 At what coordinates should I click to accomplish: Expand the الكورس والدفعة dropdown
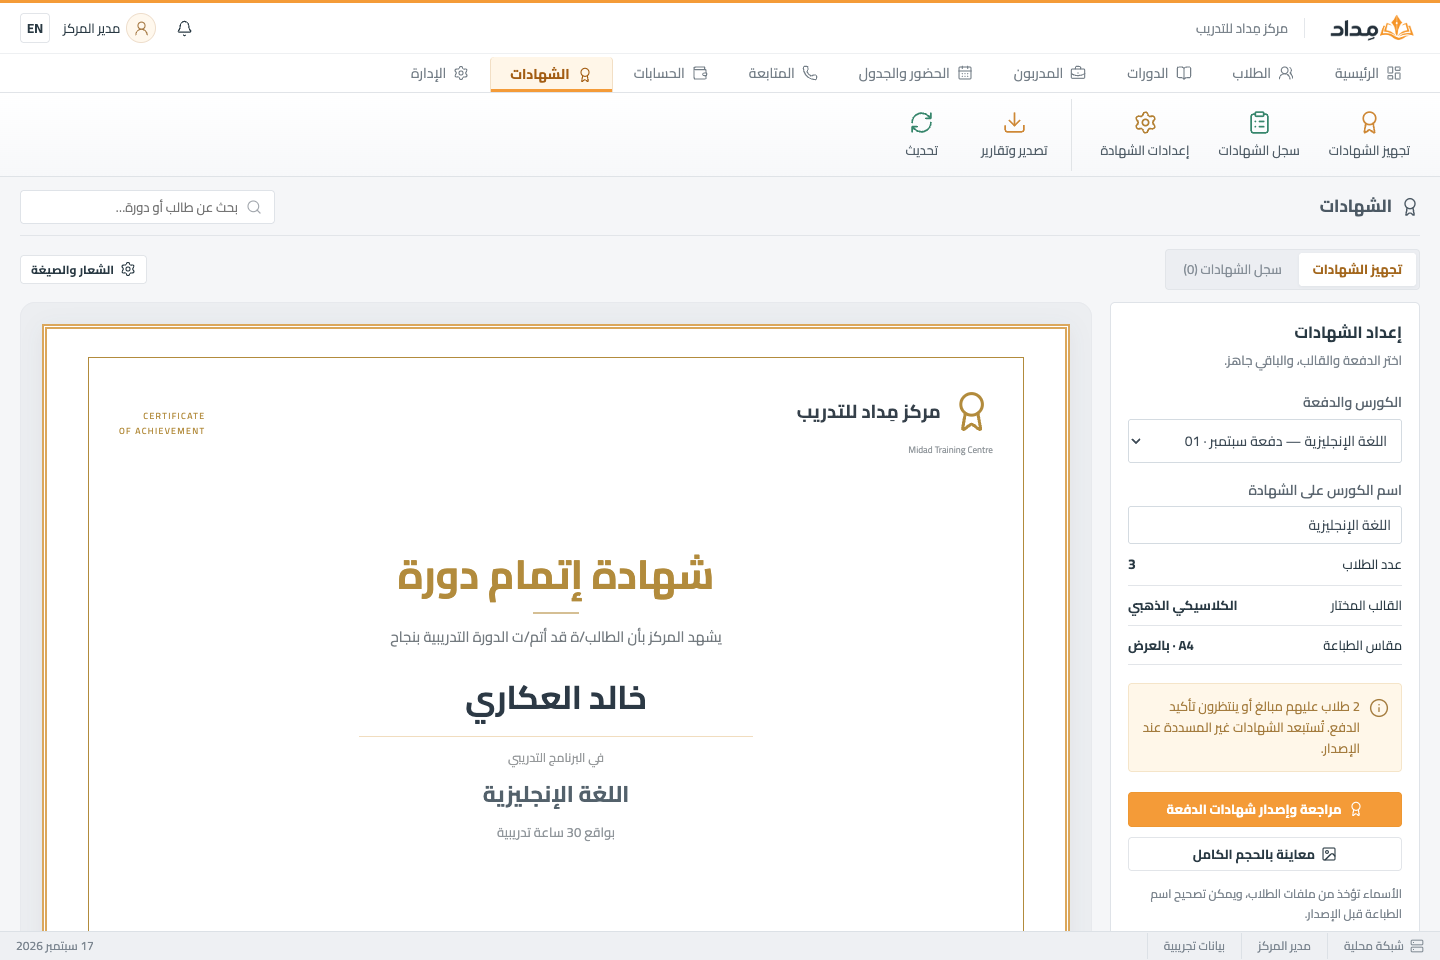1265,441
